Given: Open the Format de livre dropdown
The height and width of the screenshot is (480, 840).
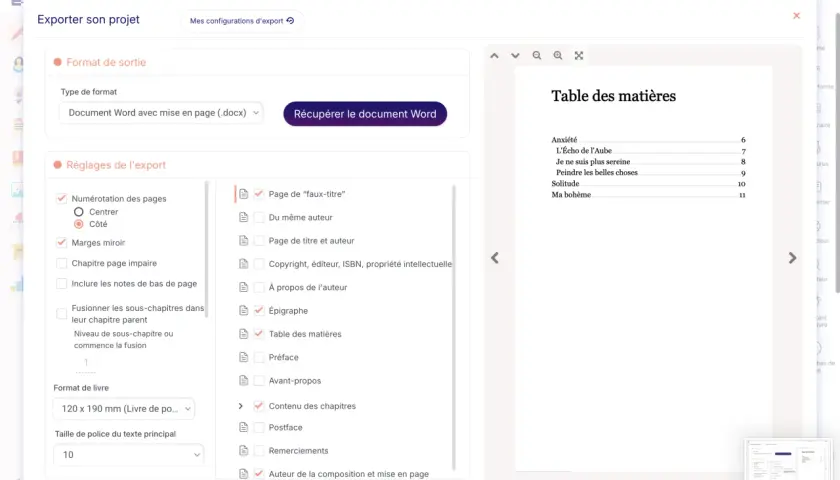Looking at the screenshot, I should (124, 409).
